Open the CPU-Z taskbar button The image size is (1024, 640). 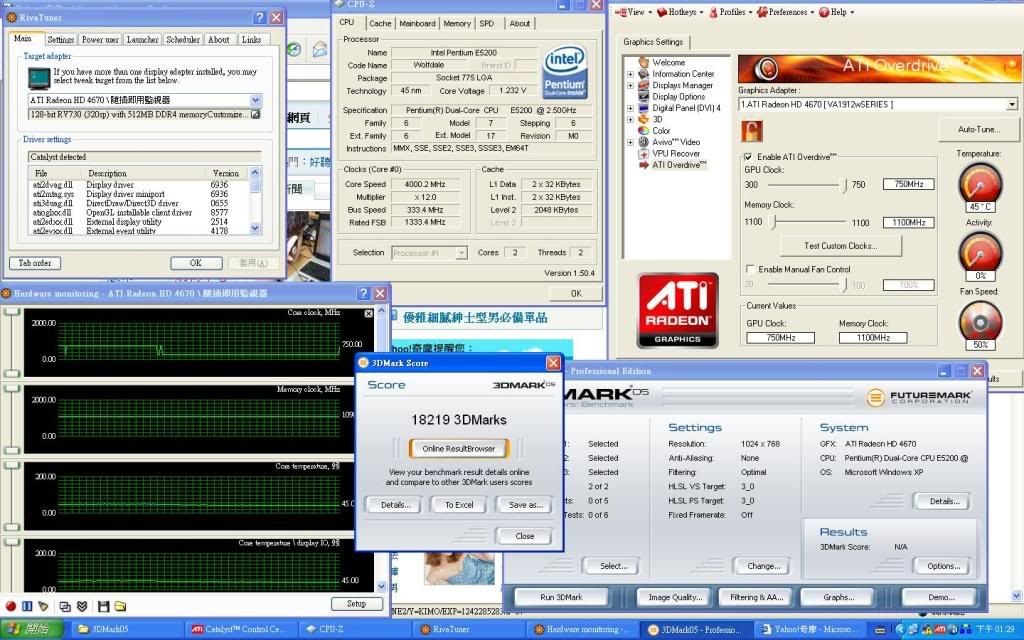pyautogui.click(x=357, y=630)
